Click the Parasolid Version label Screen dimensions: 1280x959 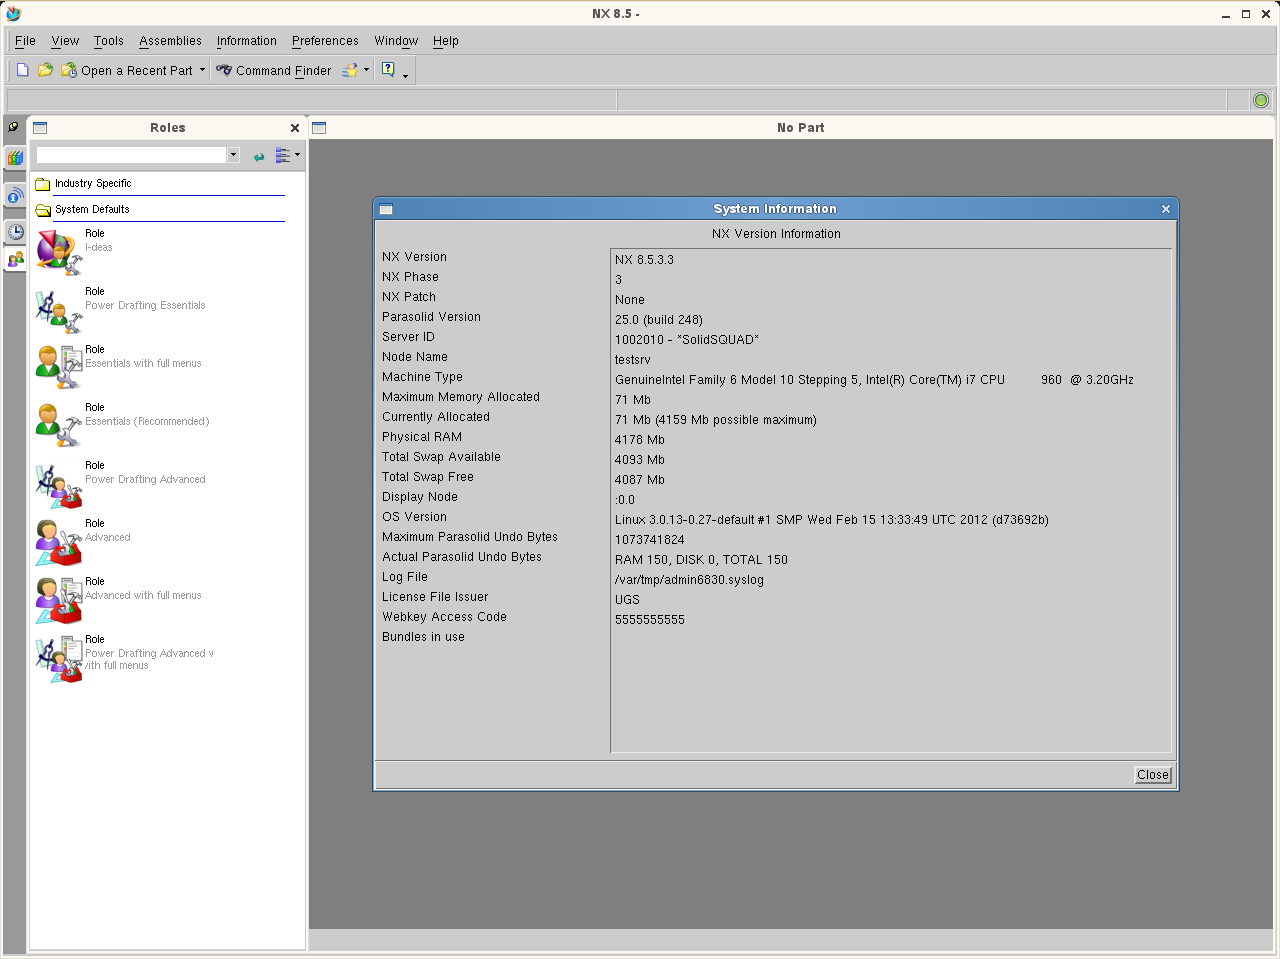click(x=431, y=317)
